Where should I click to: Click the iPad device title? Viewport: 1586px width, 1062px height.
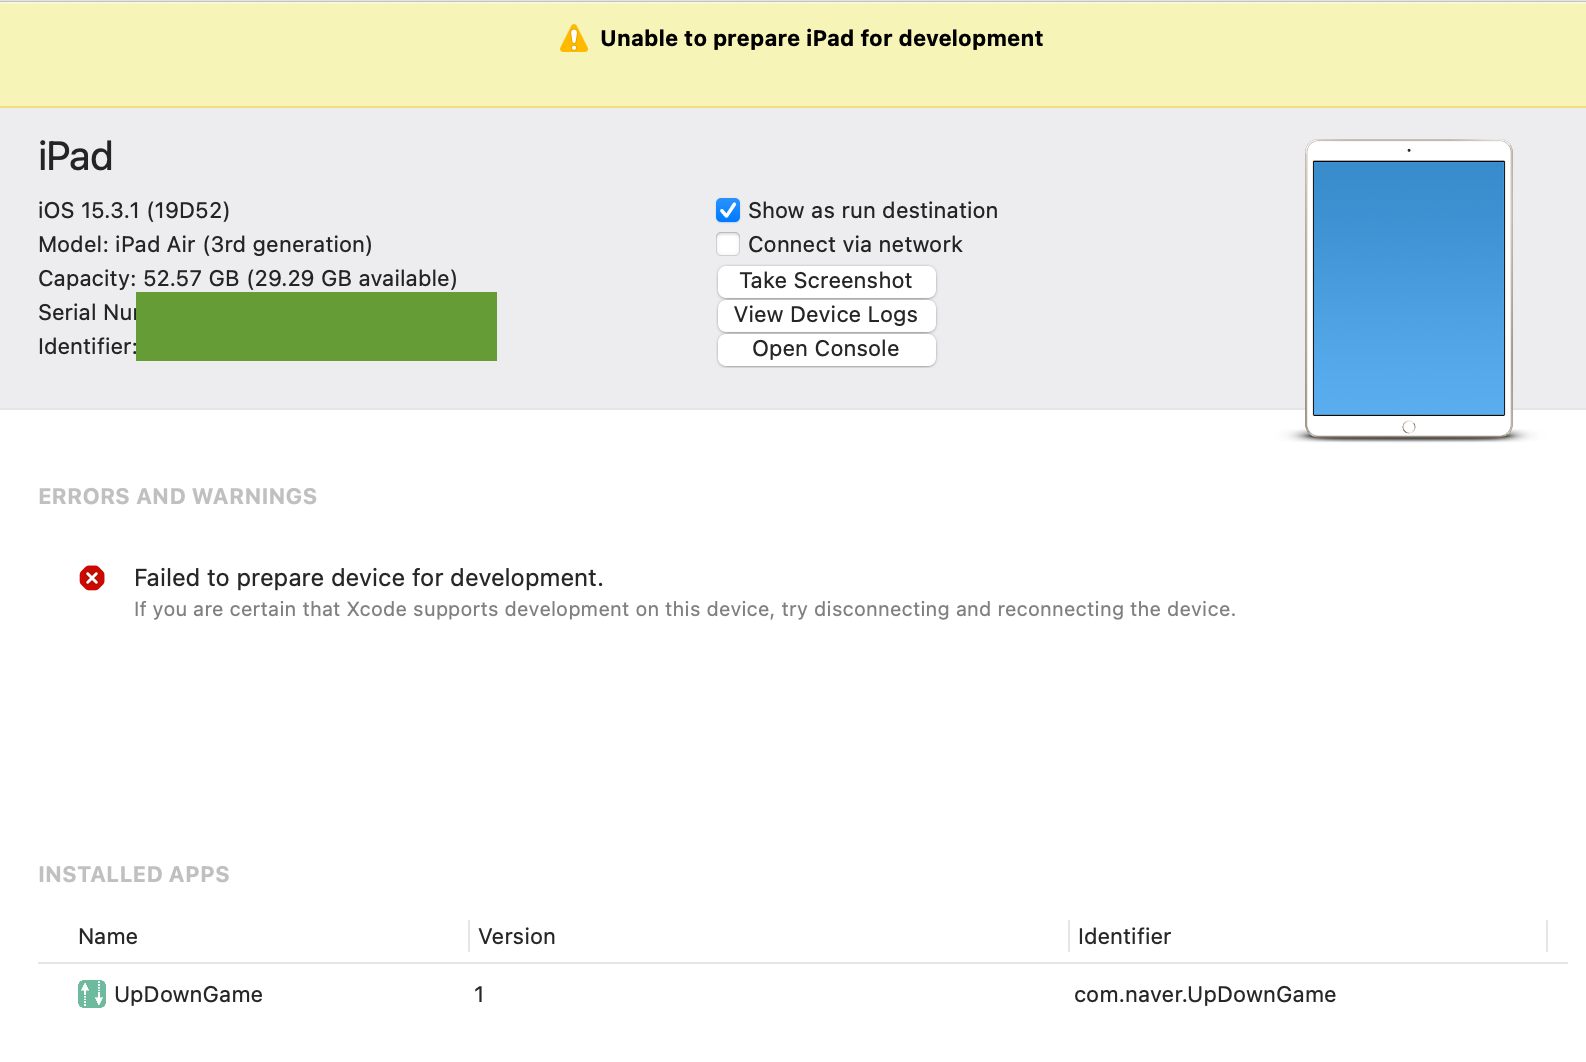(x=75, y=156)
